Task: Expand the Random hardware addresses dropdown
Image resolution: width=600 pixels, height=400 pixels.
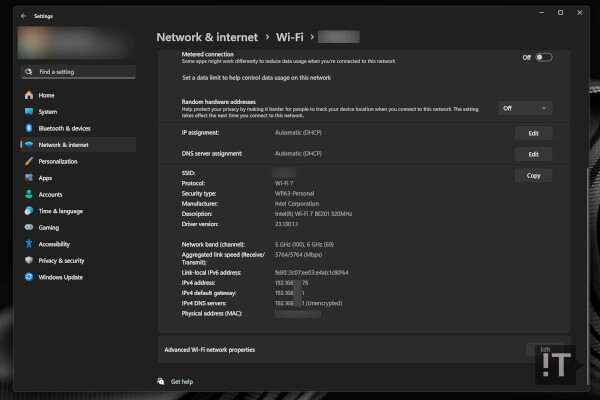Action: click(525, 108)
